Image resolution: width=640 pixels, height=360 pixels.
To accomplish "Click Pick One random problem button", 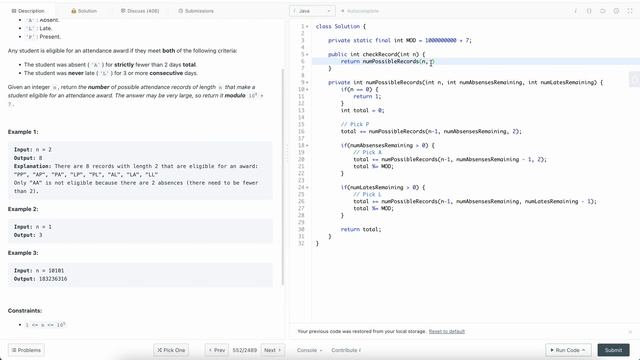I will coord(171,350).
